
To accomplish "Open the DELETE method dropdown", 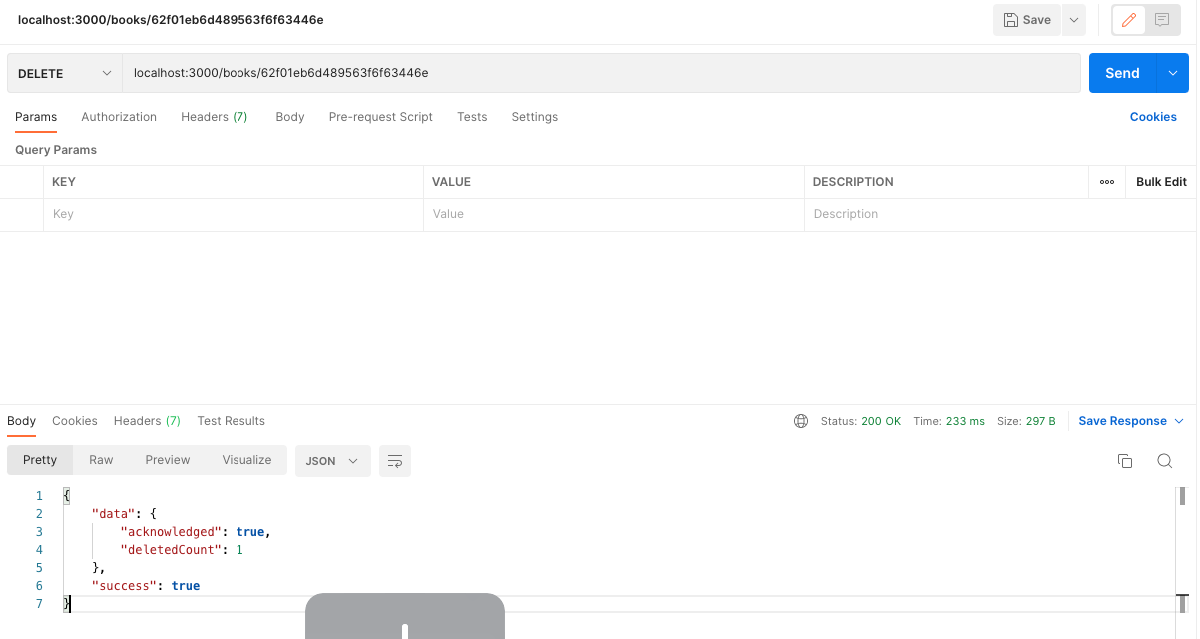I will tap(62, 72).
